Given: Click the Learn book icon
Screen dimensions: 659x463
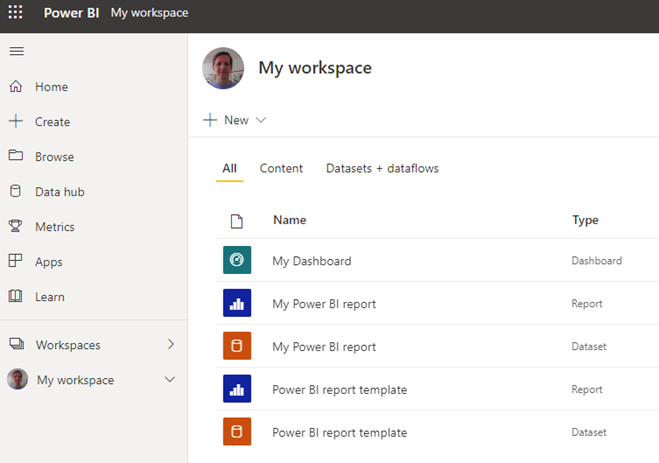Looking at the screenshot, I should 16,296.
